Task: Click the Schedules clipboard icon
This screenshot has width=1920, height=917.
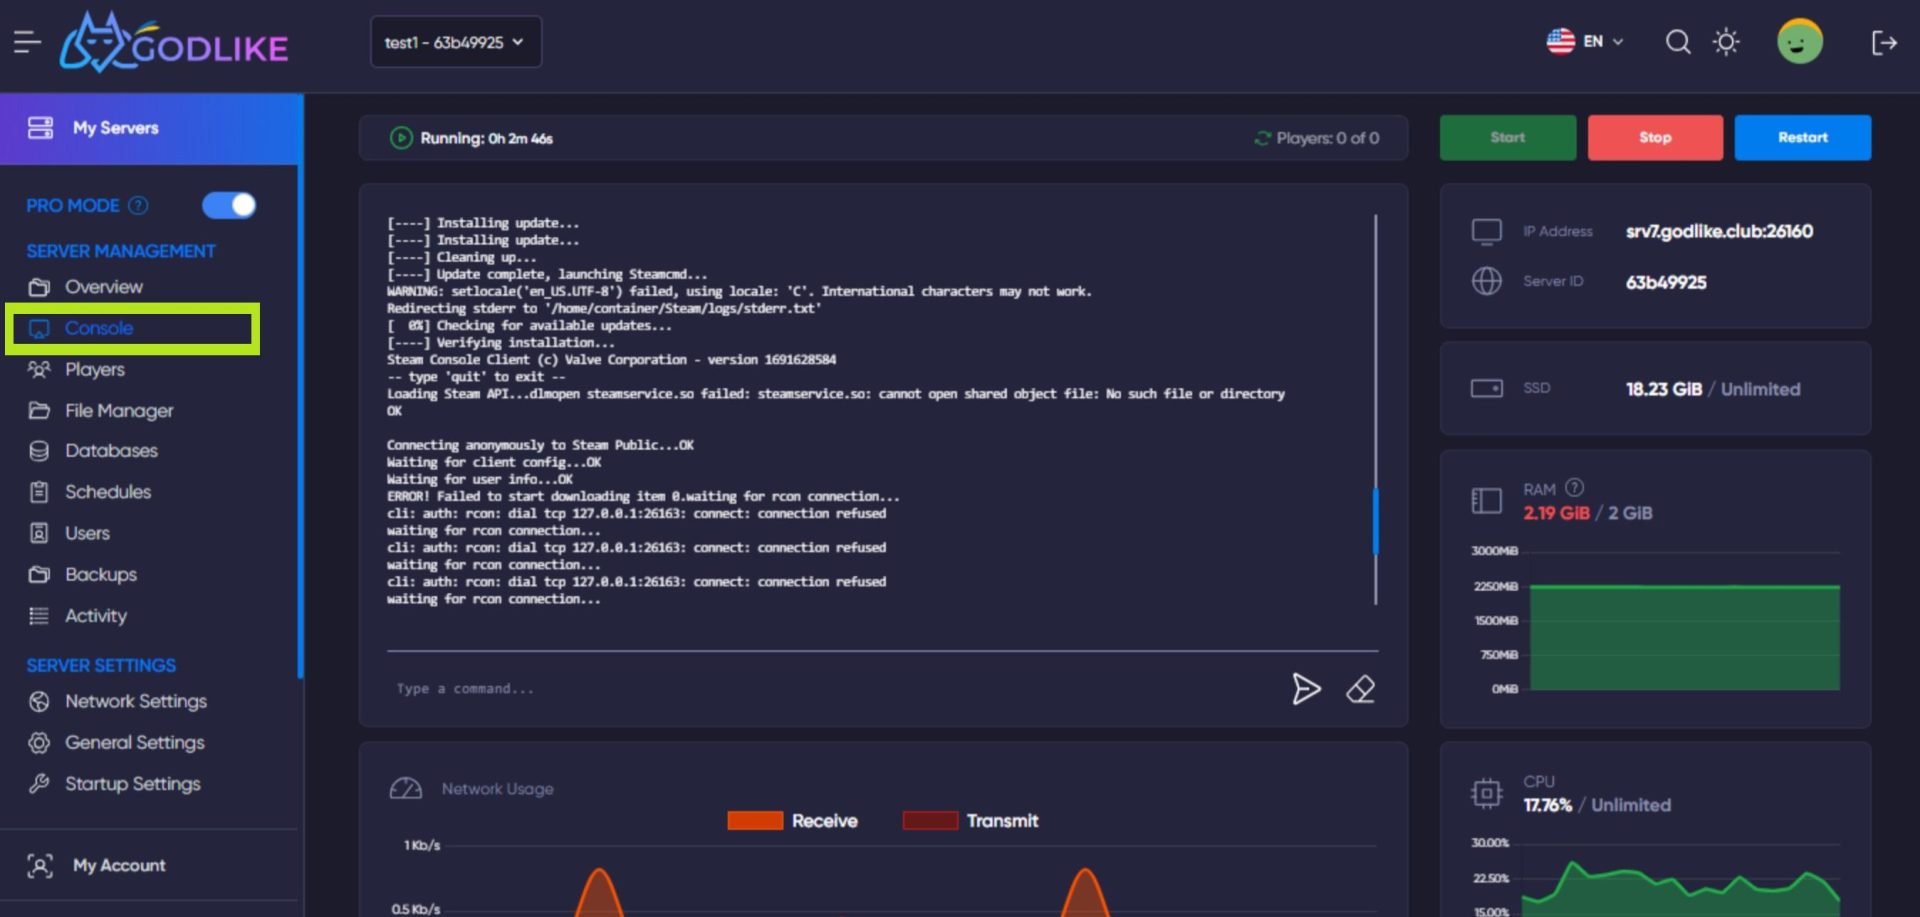Action: pos(39,492)
